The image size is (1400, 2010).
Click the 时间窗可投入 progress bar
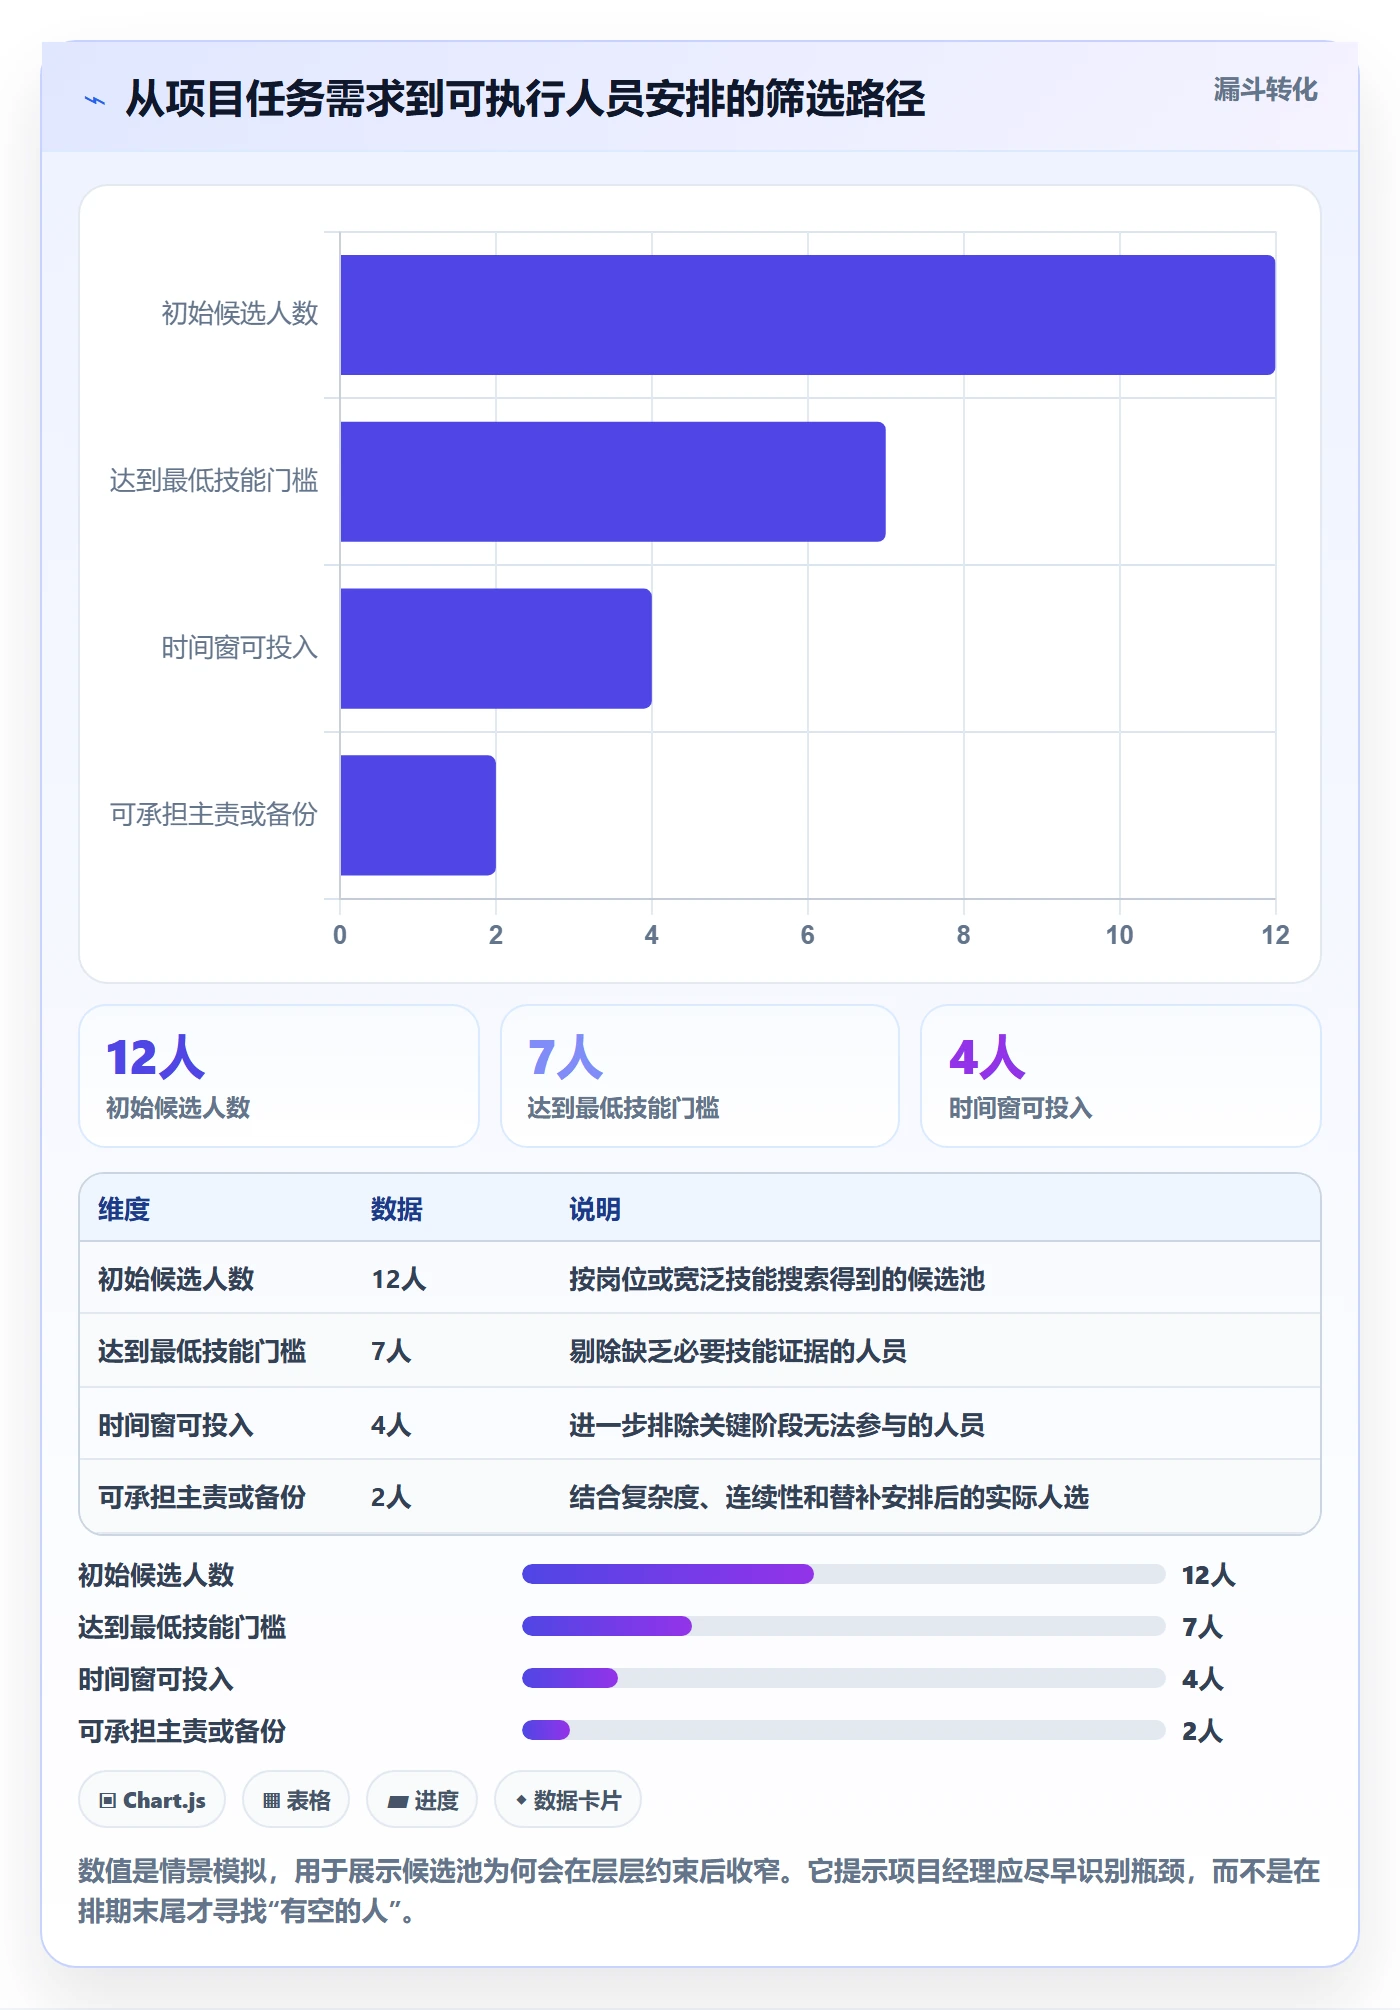(844, 1678)
